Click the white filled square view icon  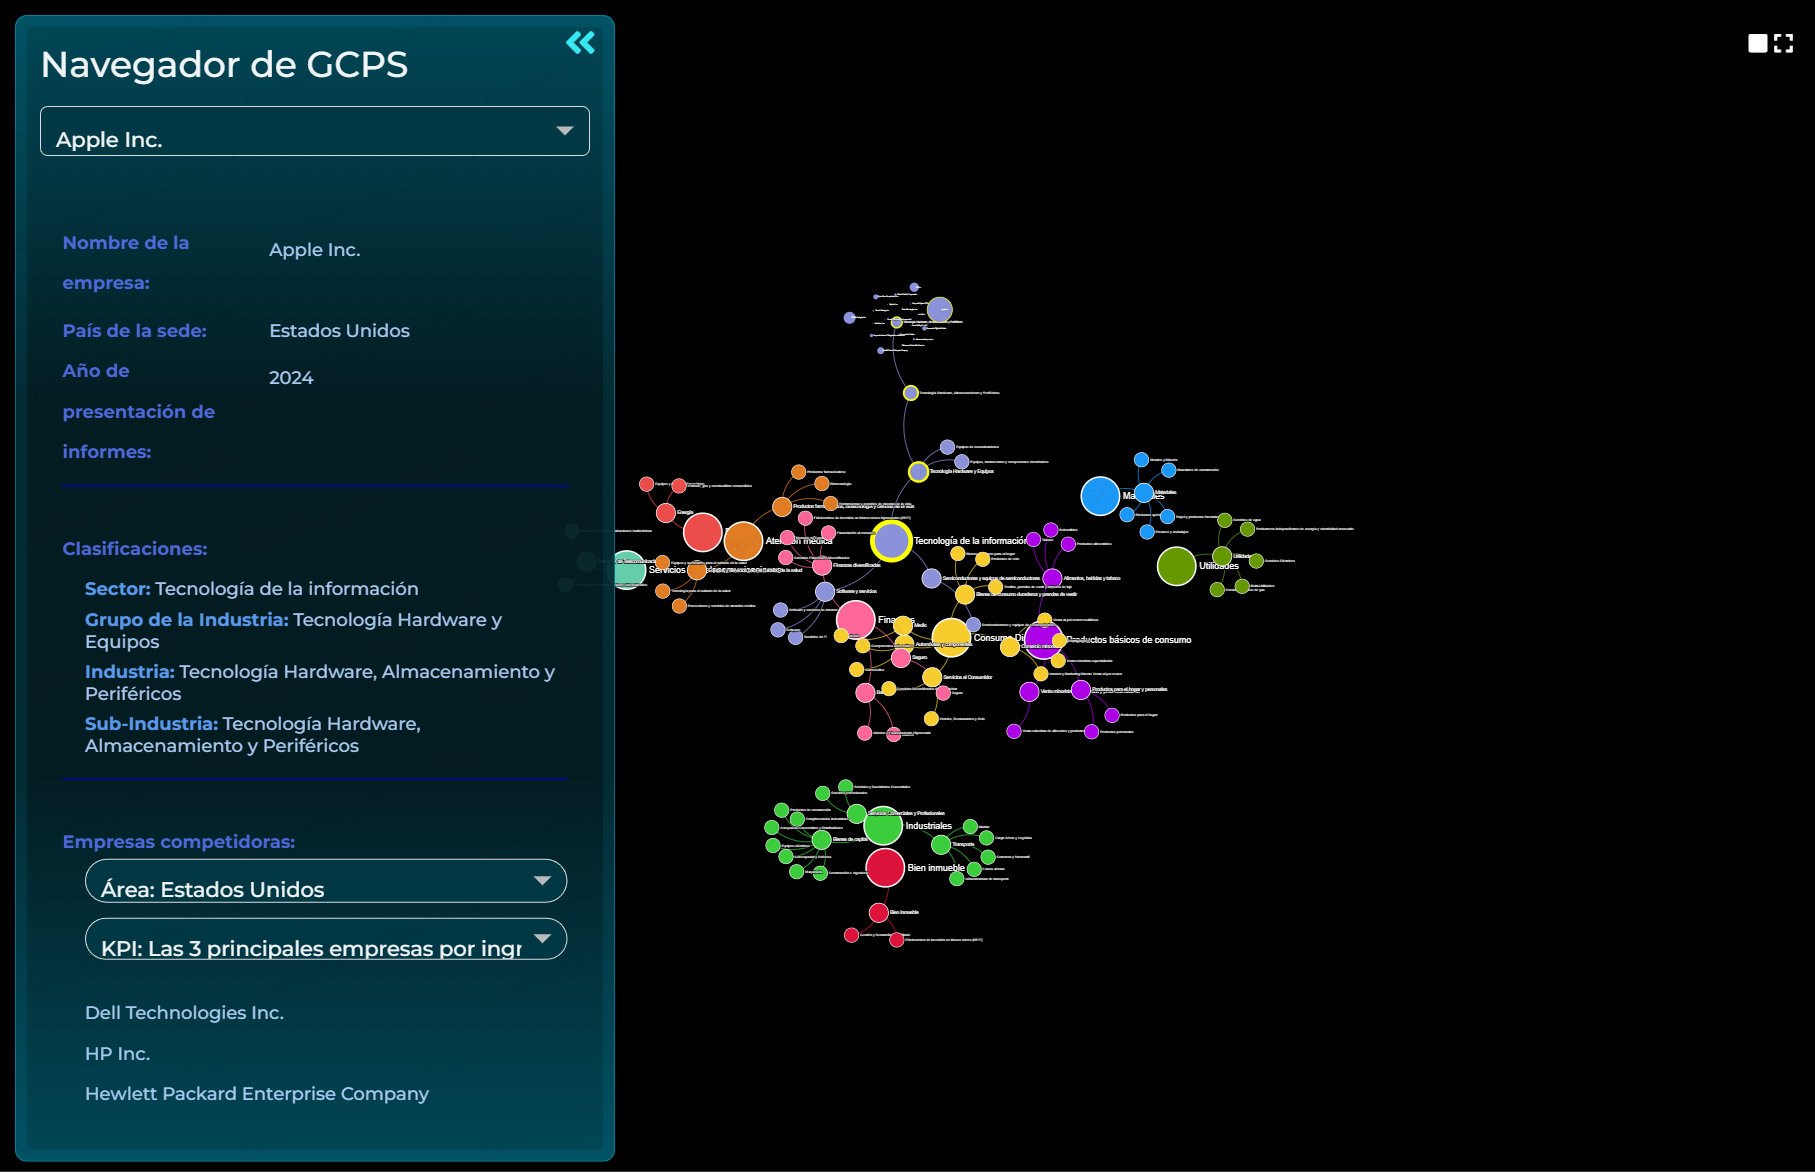pos(1757,43)
